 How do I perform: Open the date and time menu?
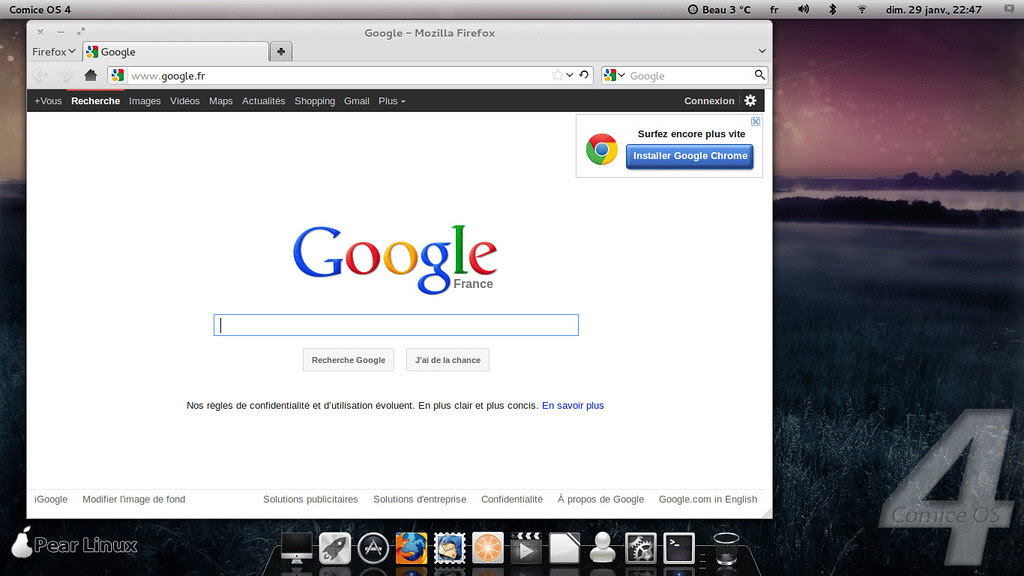click(x=933, y=9)
